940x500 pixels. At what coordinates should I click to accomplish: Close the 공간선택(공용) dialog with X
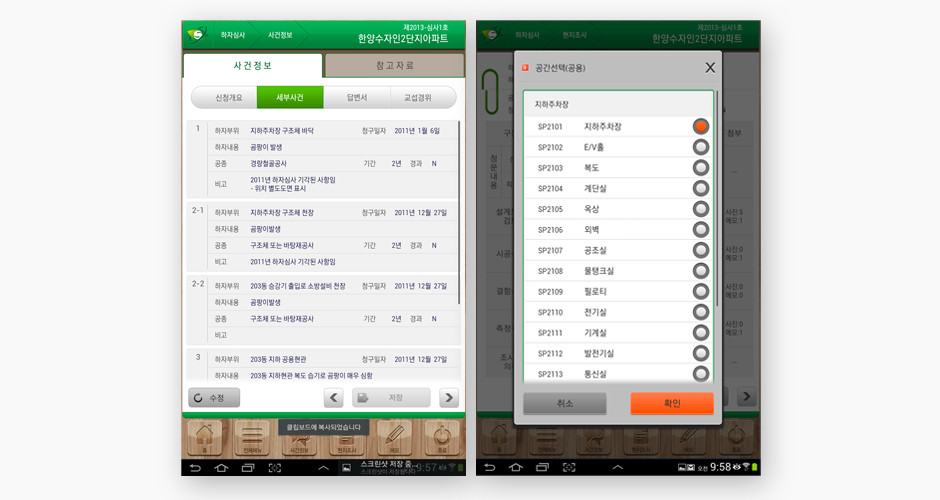point(710,68)
